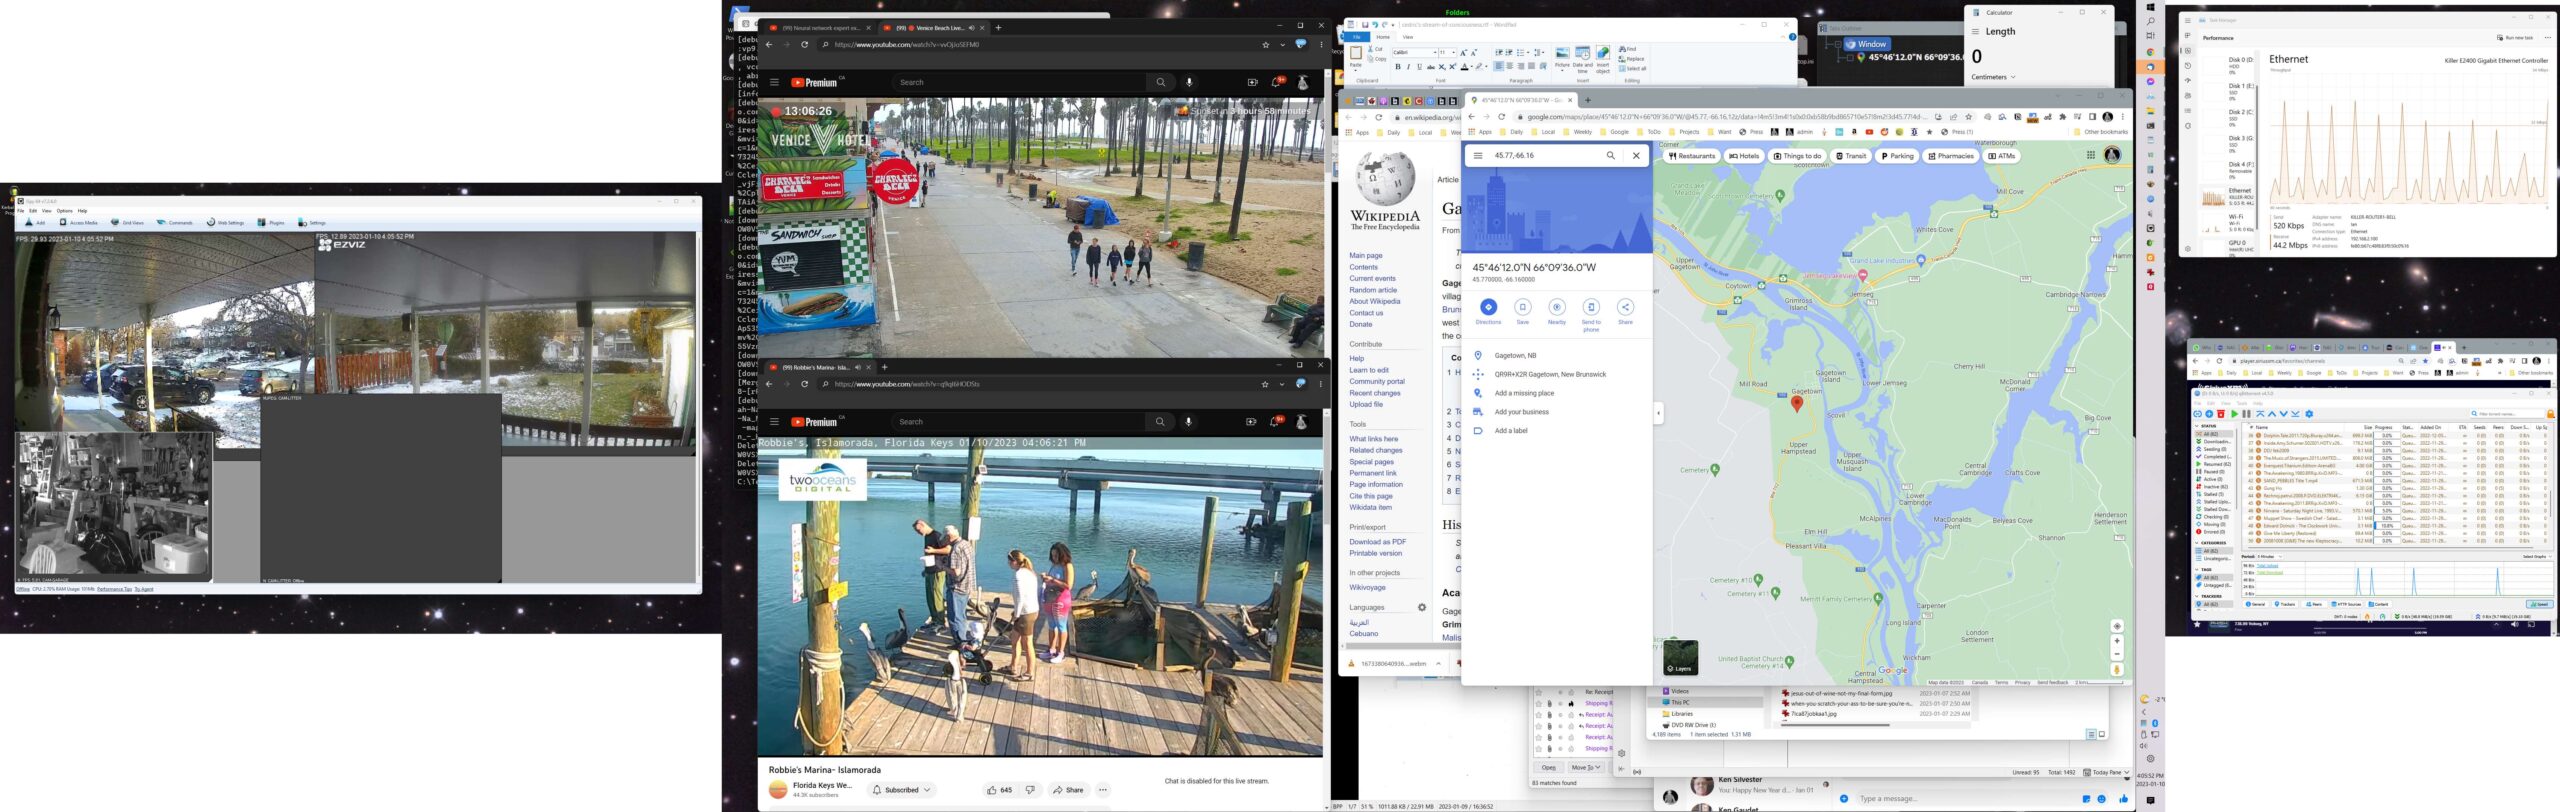
Task: Open Google apps grid icon in Maps
Action: click(2090, 155)
